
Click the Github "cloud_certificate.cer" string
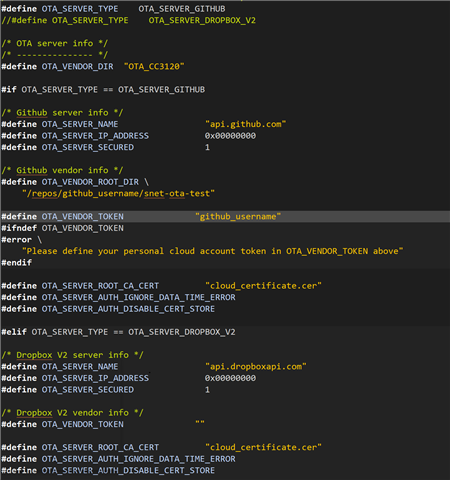[263, 286]
